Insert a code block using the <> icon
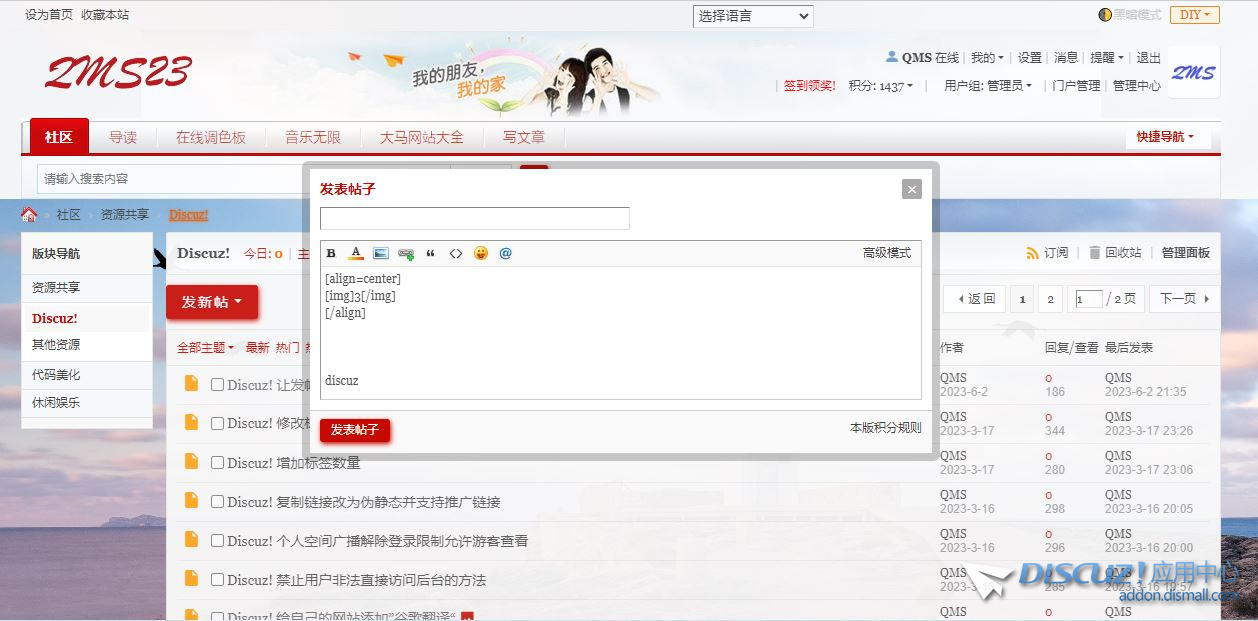Viewport: 1258px width, 621px height. 456,253
